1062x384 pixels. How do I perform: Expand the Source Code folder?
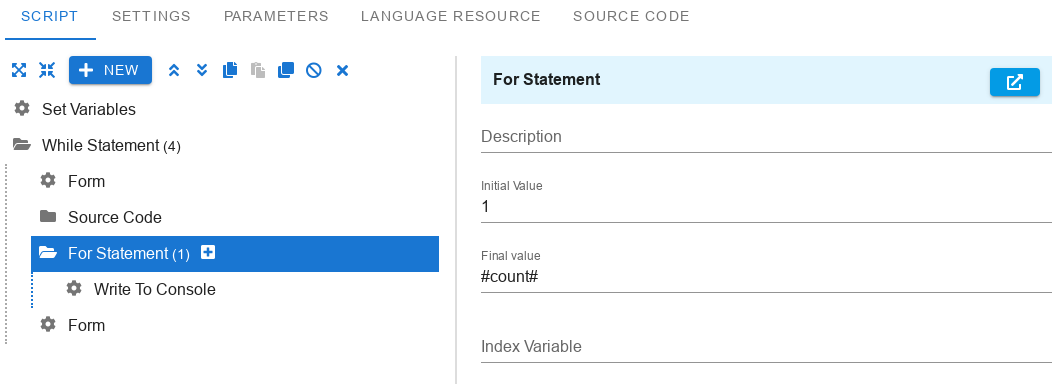click(47, 217)
